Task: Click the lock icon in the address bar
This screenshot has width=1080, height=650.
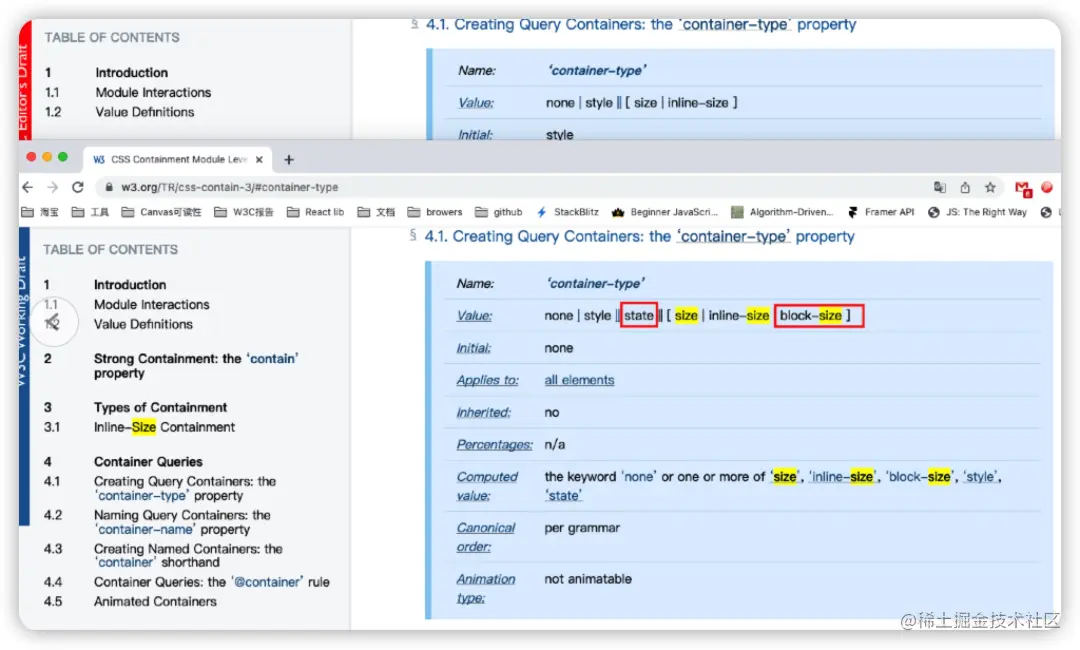Action: coord(109,187)
